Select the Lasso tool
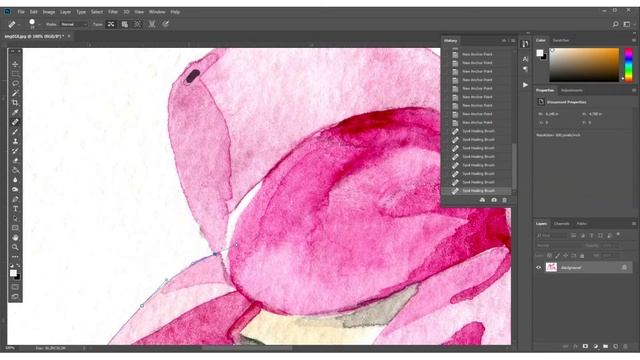This screenshot has width=640, height=360. click(x=15, y=83)
